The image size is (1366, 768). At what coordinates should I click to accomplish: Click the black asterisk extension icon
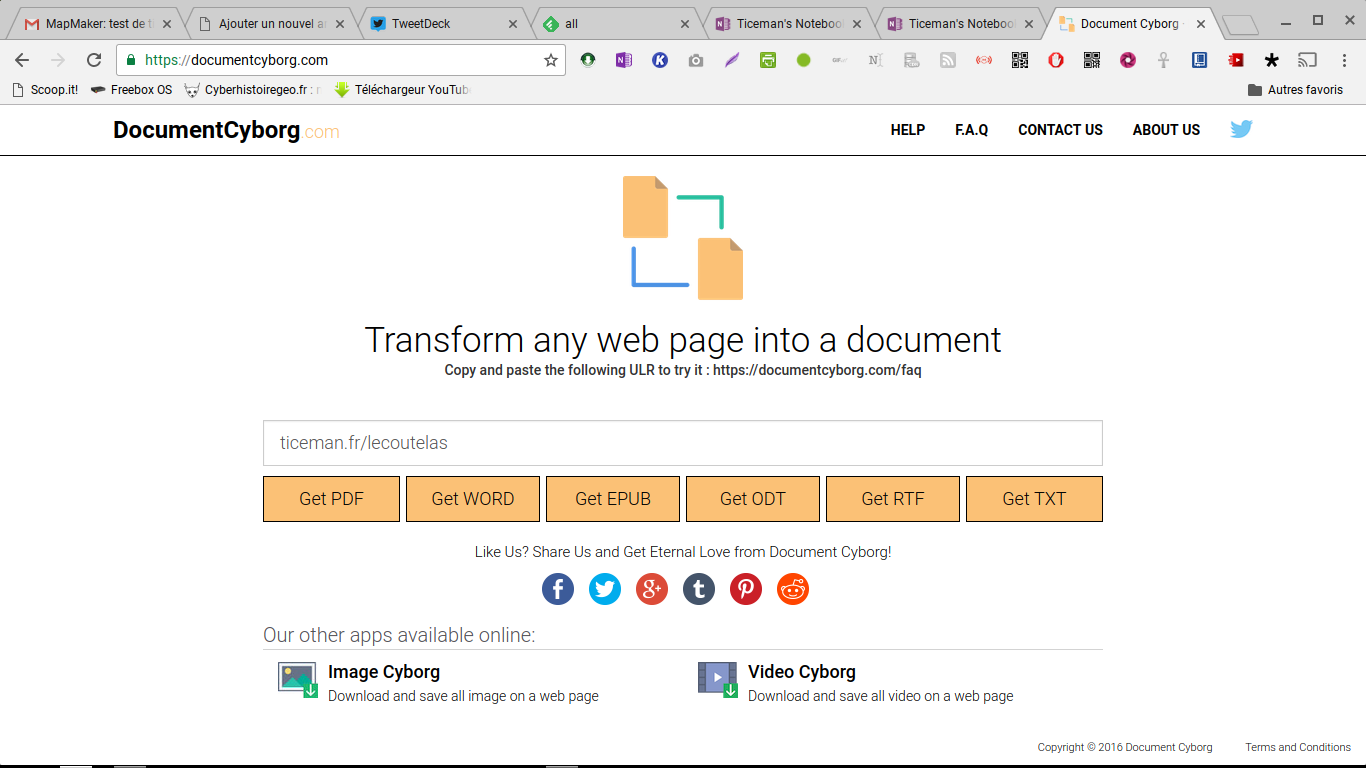point(1272,60)
